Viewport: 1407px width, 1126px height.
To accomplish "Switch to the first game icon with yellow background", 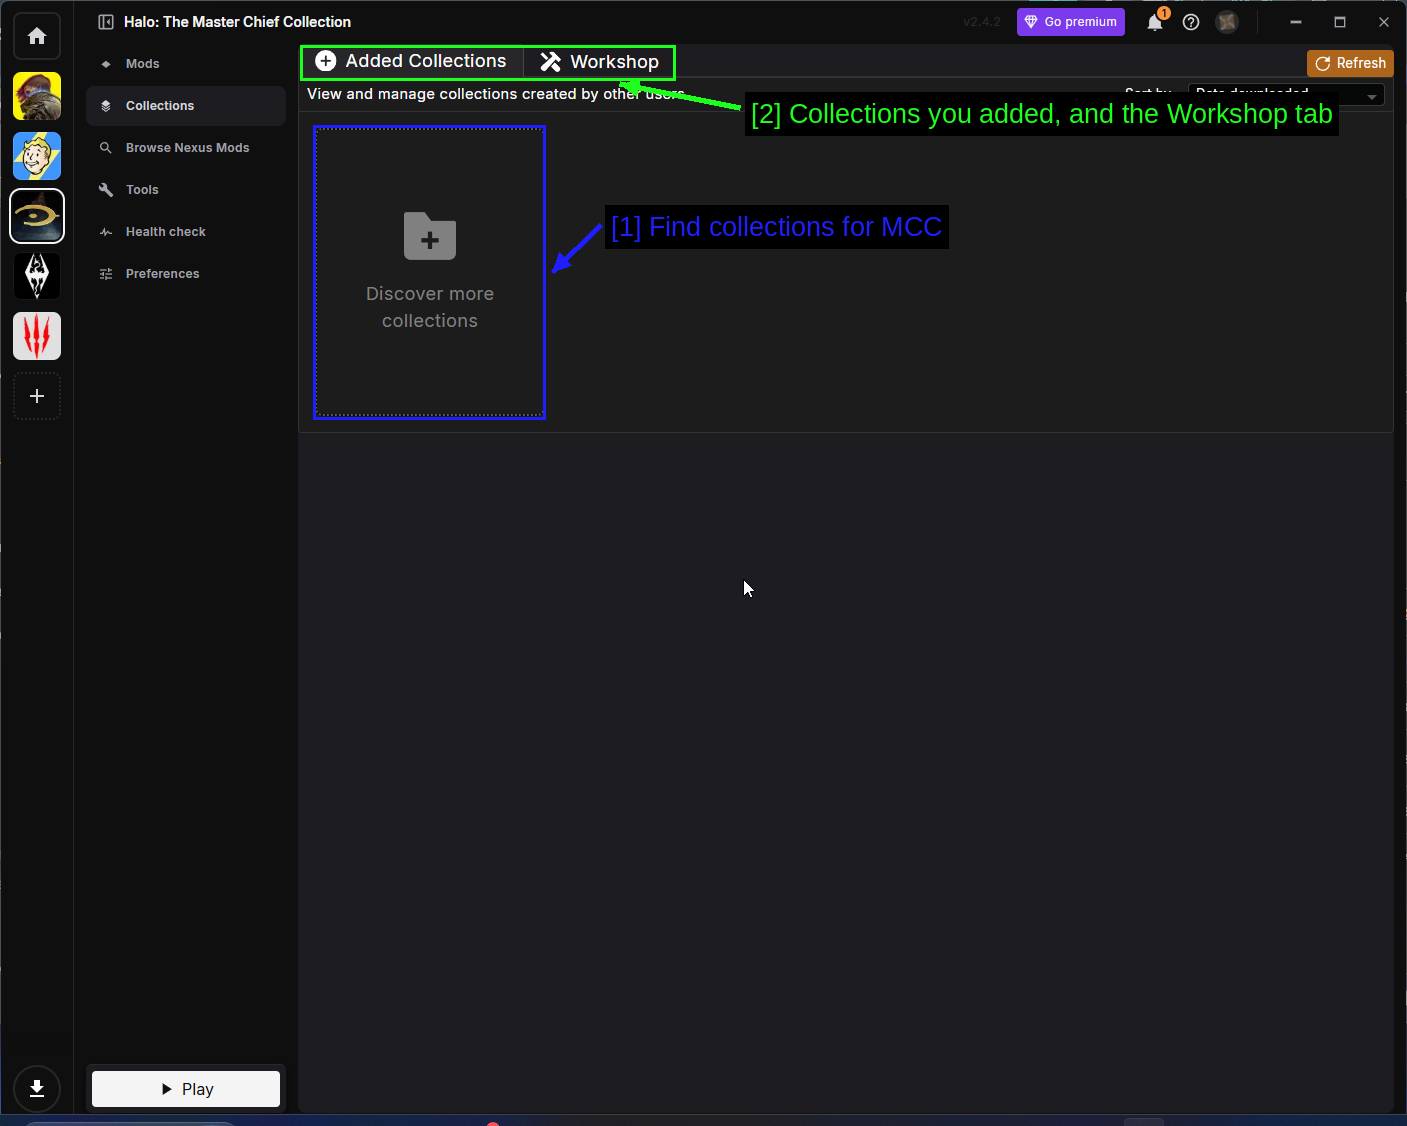I will (x=37, y=96).
